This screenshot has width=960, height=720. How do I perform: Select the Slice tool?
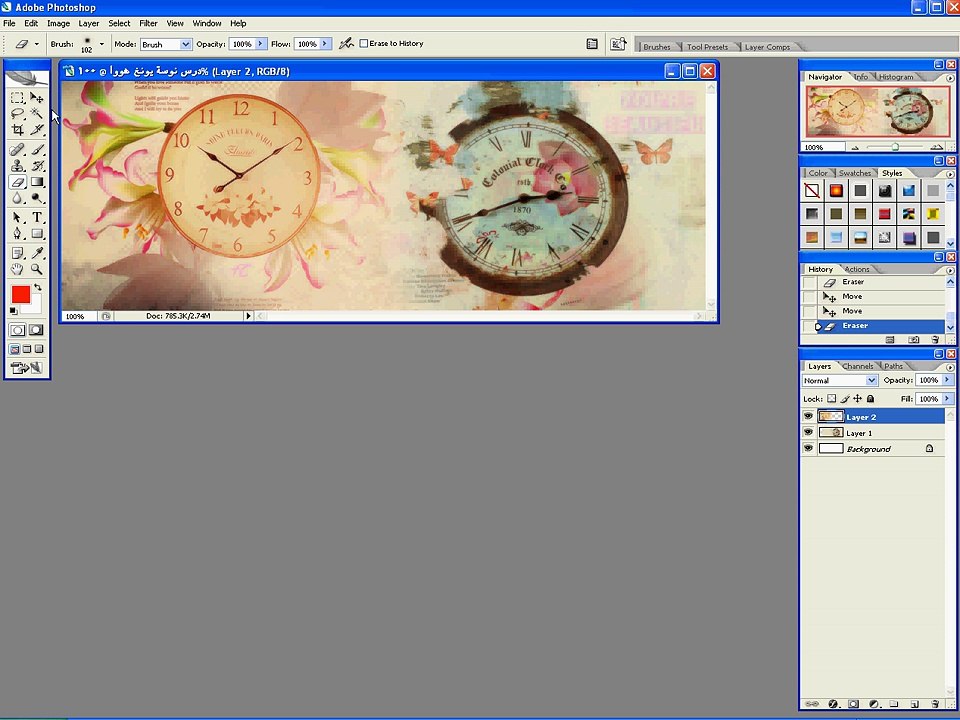pyautogui.click(x=37, y=129)
